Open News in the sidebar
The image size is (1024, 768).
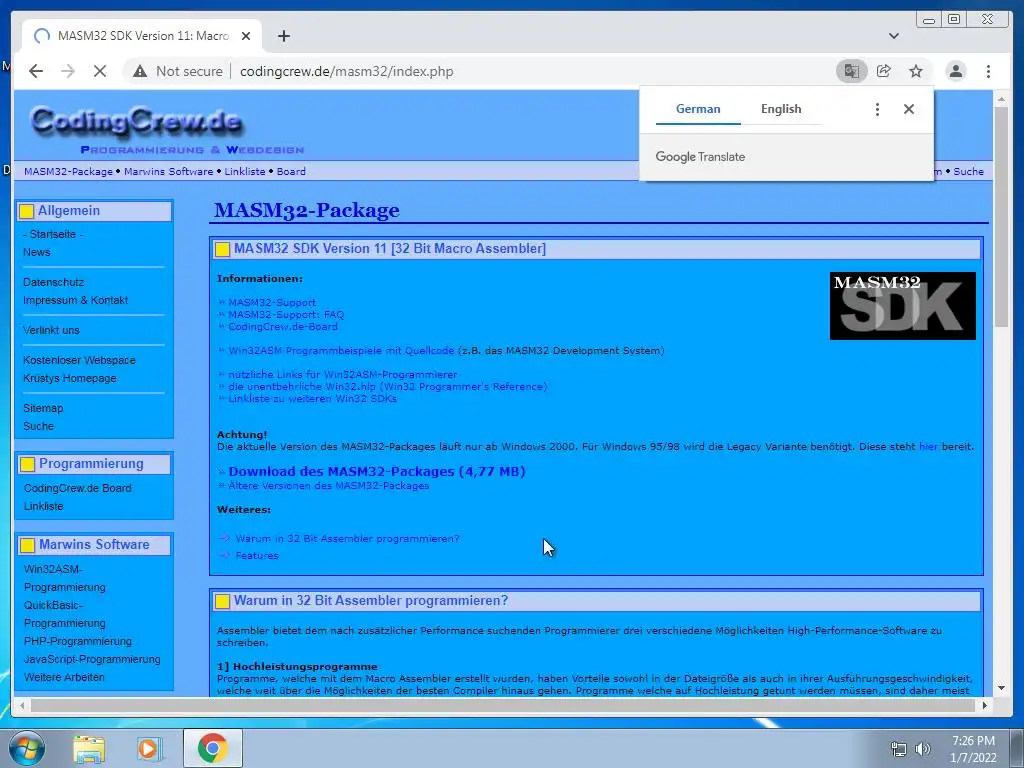coord(37,252)
